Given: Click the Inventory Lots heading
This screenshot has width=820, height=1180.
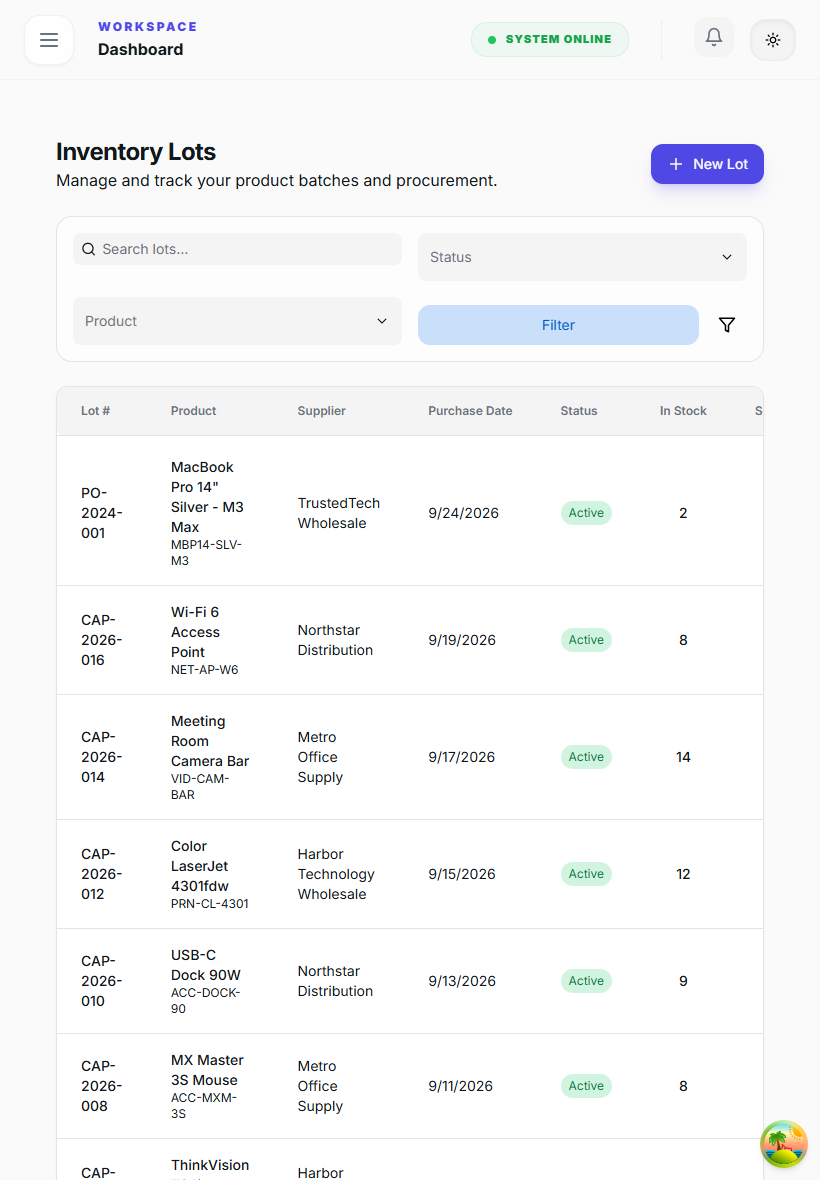Looking at the screenshot, I should [x=136, y=152].
